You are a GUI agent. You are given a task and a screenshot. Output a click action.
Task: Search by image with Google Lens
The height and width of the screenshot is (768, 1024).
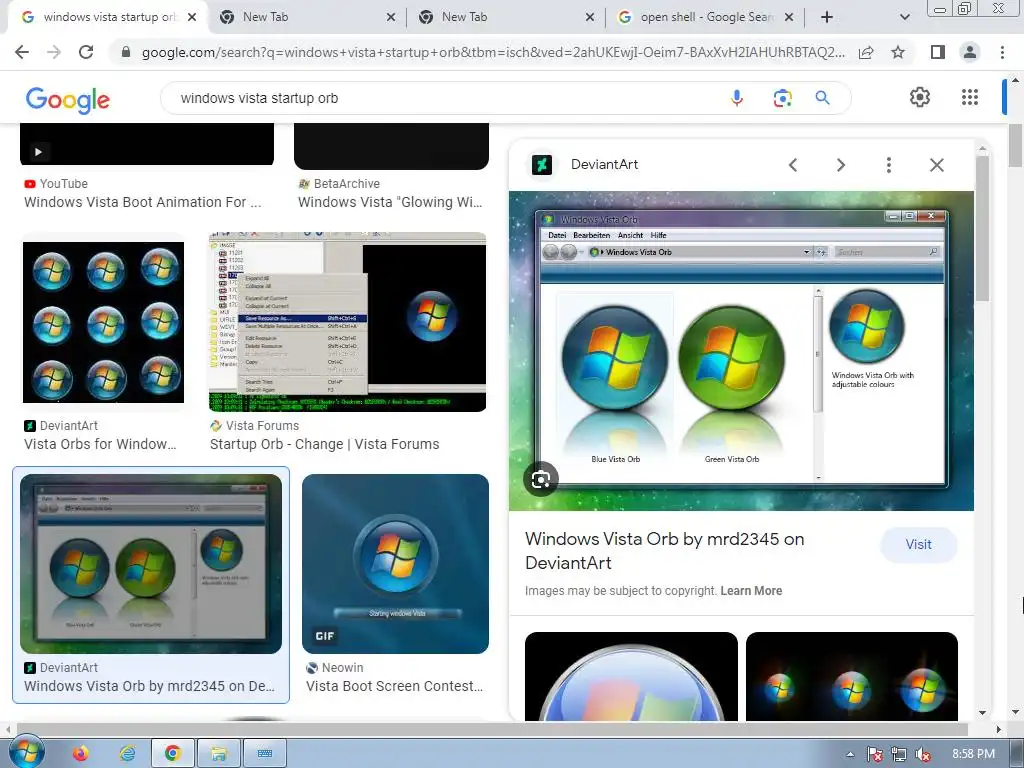pyautogui.click(x=782, y=98)
